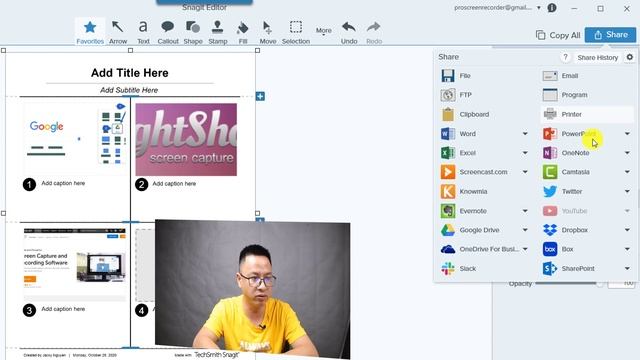Image resolution: width=640 pixels, height=360 pixels.
Task: Share to Camtasia
Action: coord(566,172)
